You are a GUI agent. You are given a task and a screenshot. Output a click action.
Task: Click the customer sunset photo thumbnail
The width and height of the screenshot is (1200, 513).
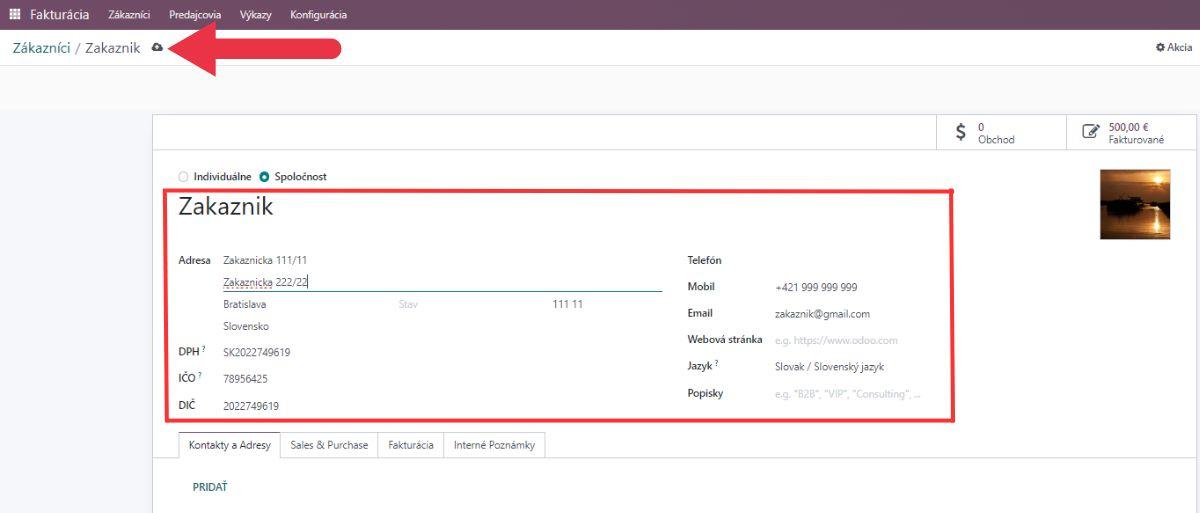pyautogui.click(x=1134, y=204)
